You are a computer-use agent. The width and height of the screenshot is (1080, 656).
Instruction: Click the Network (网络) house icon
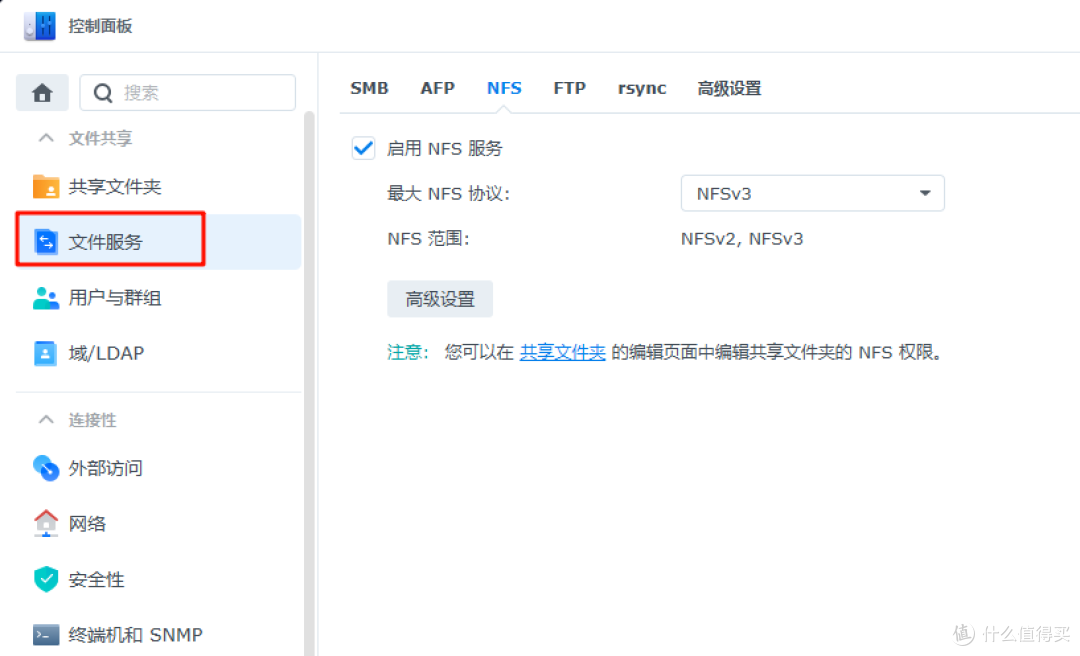coord(46,523)
